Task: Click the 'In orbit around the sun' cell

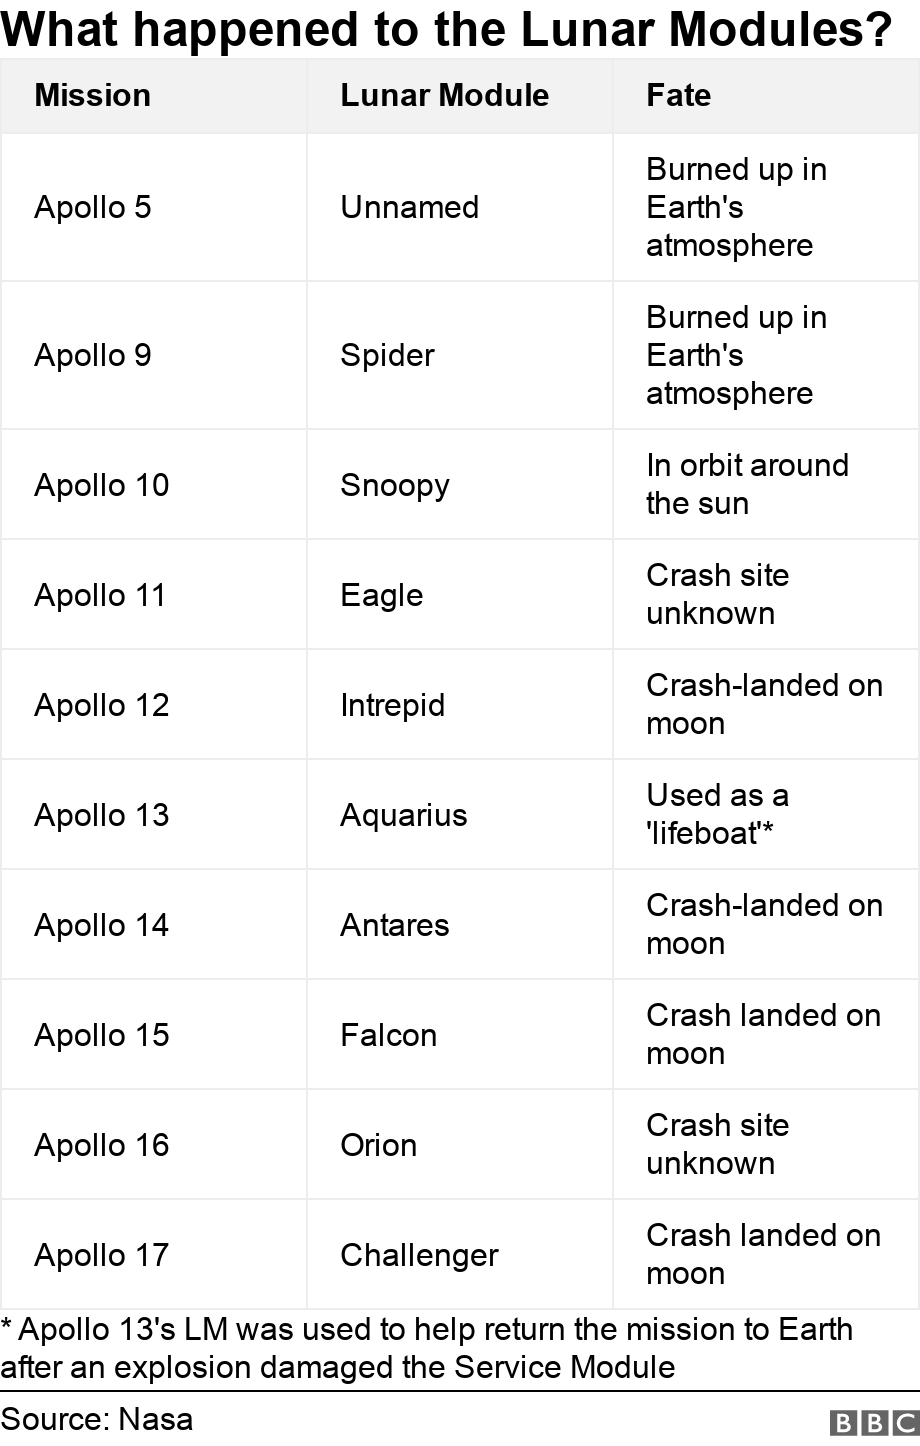Action: coord(746,484)
